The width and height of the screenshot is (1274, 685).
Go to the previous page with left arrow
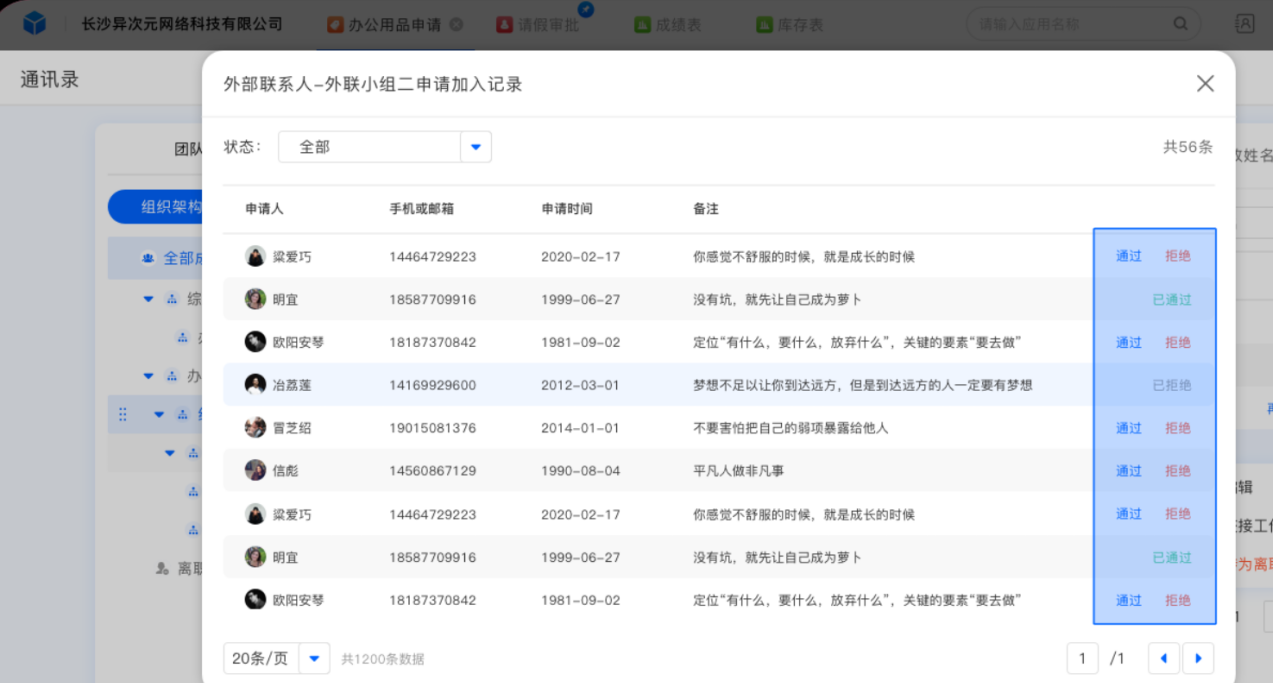tap(1163, 658)
